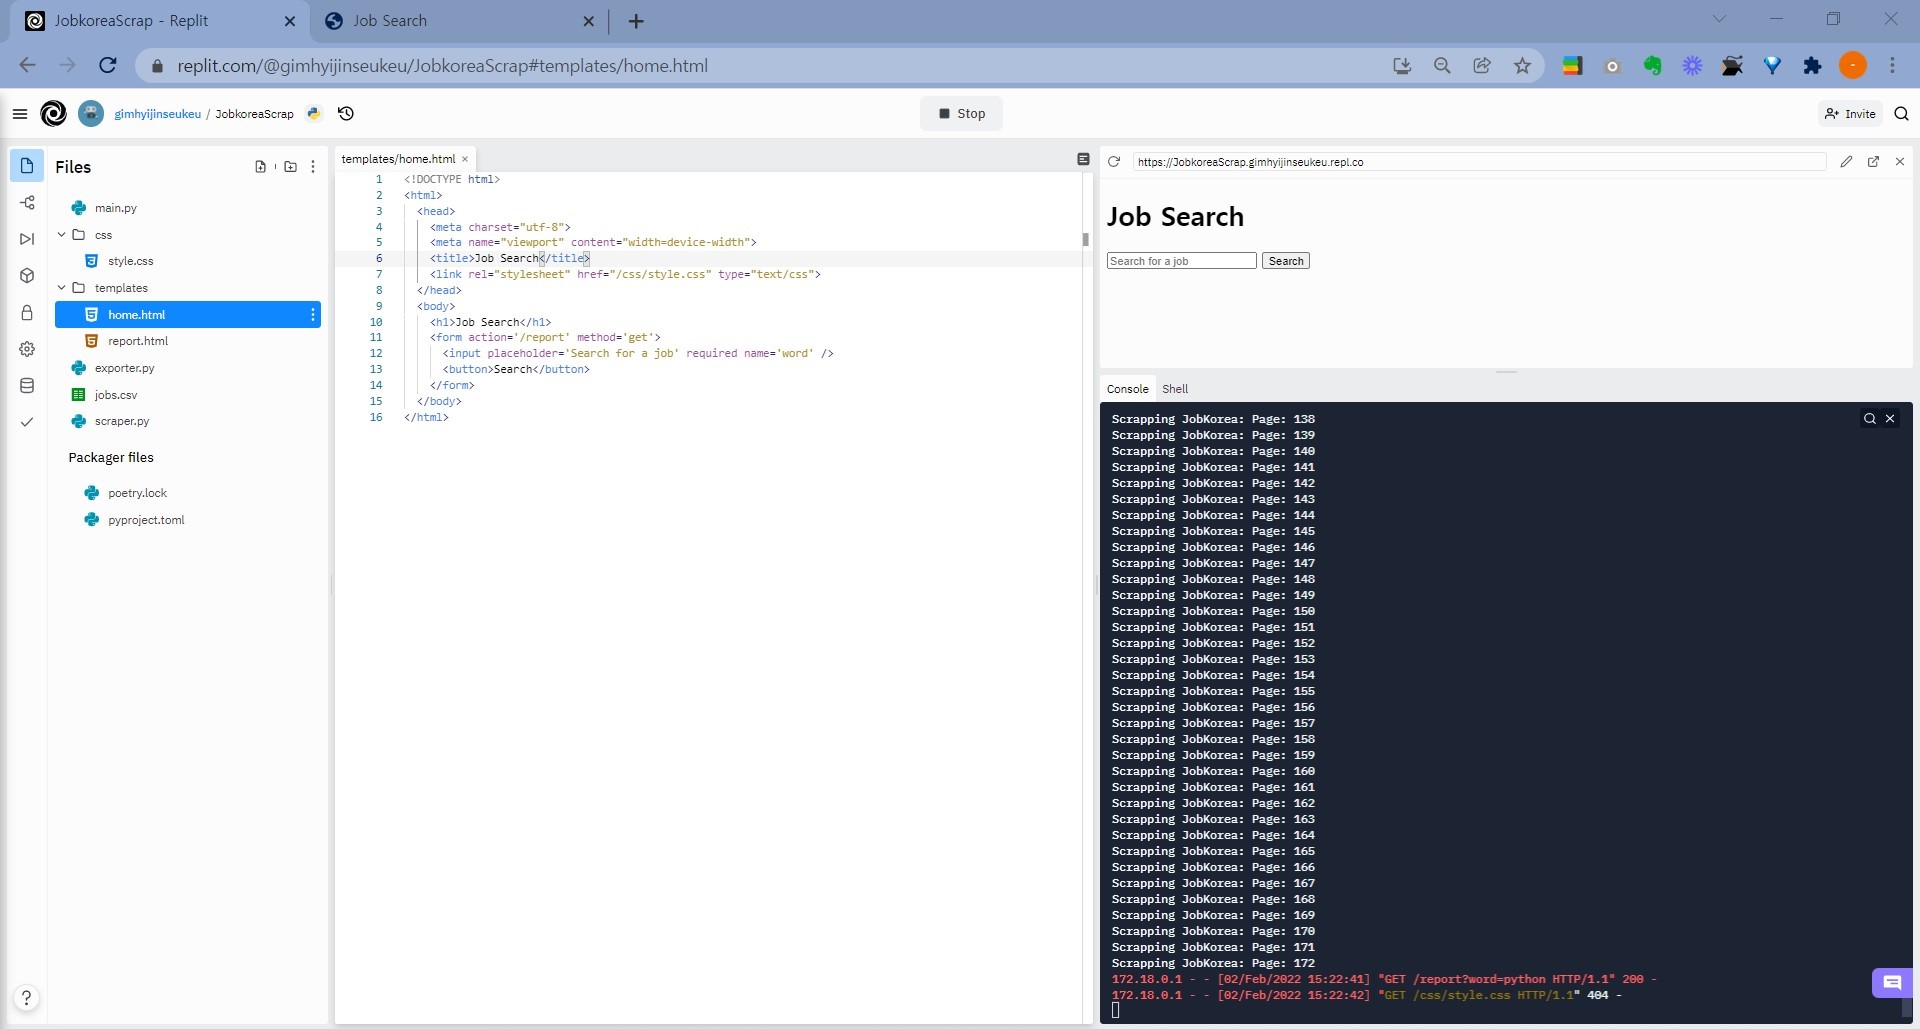
Task: Open the Version Control sidebar panel
Action: coord(27,204)
